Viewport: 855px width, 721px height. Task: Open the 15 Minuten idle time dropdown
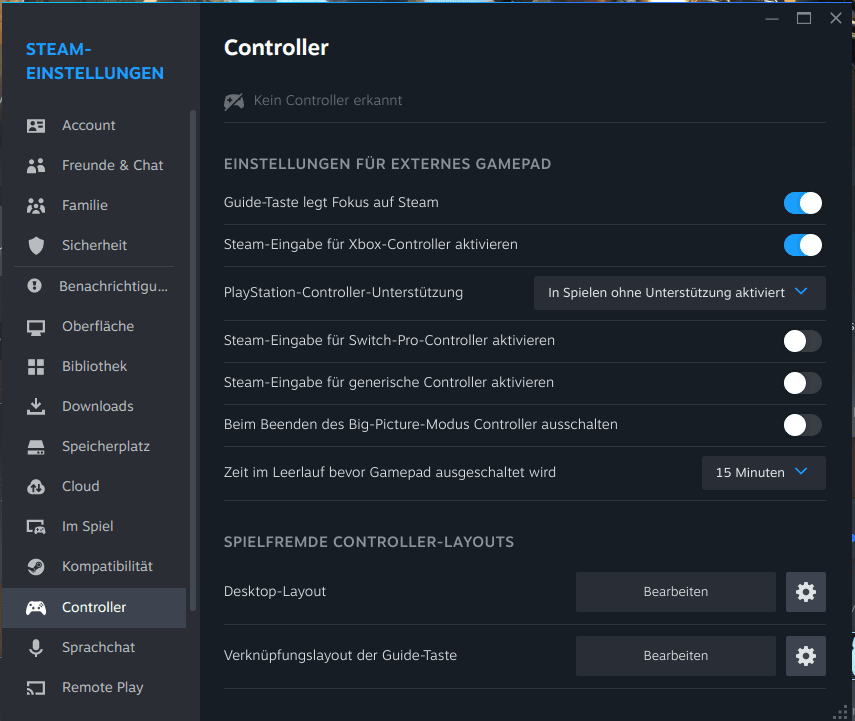pos(763,473)
